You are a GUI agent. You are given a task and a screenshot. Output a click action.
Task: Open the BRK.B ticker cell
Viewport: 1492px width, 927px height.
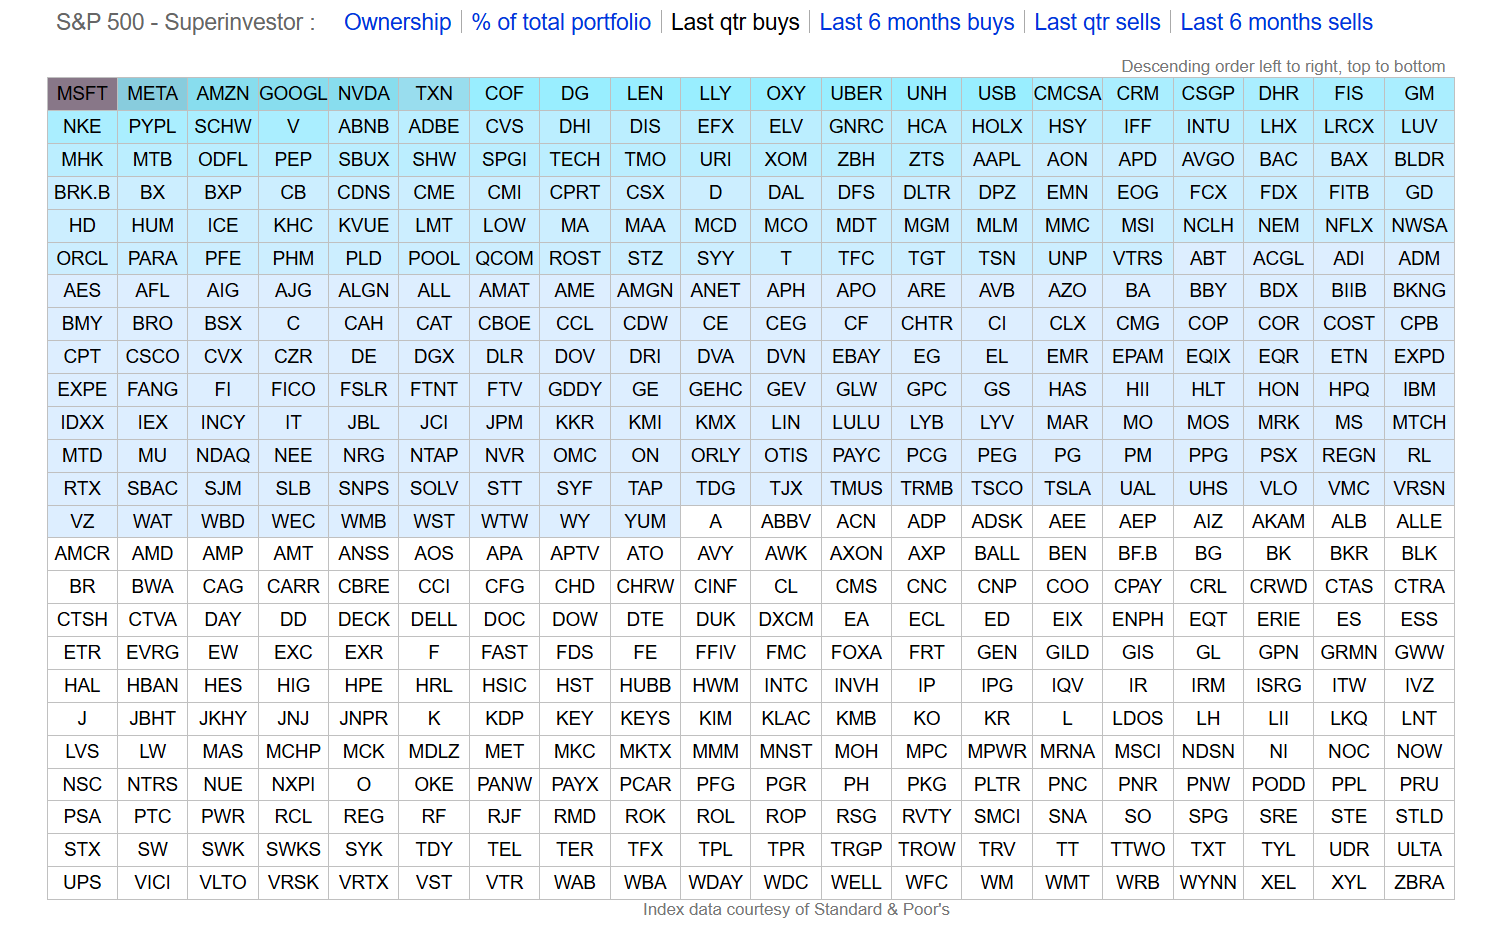[82, 193]
